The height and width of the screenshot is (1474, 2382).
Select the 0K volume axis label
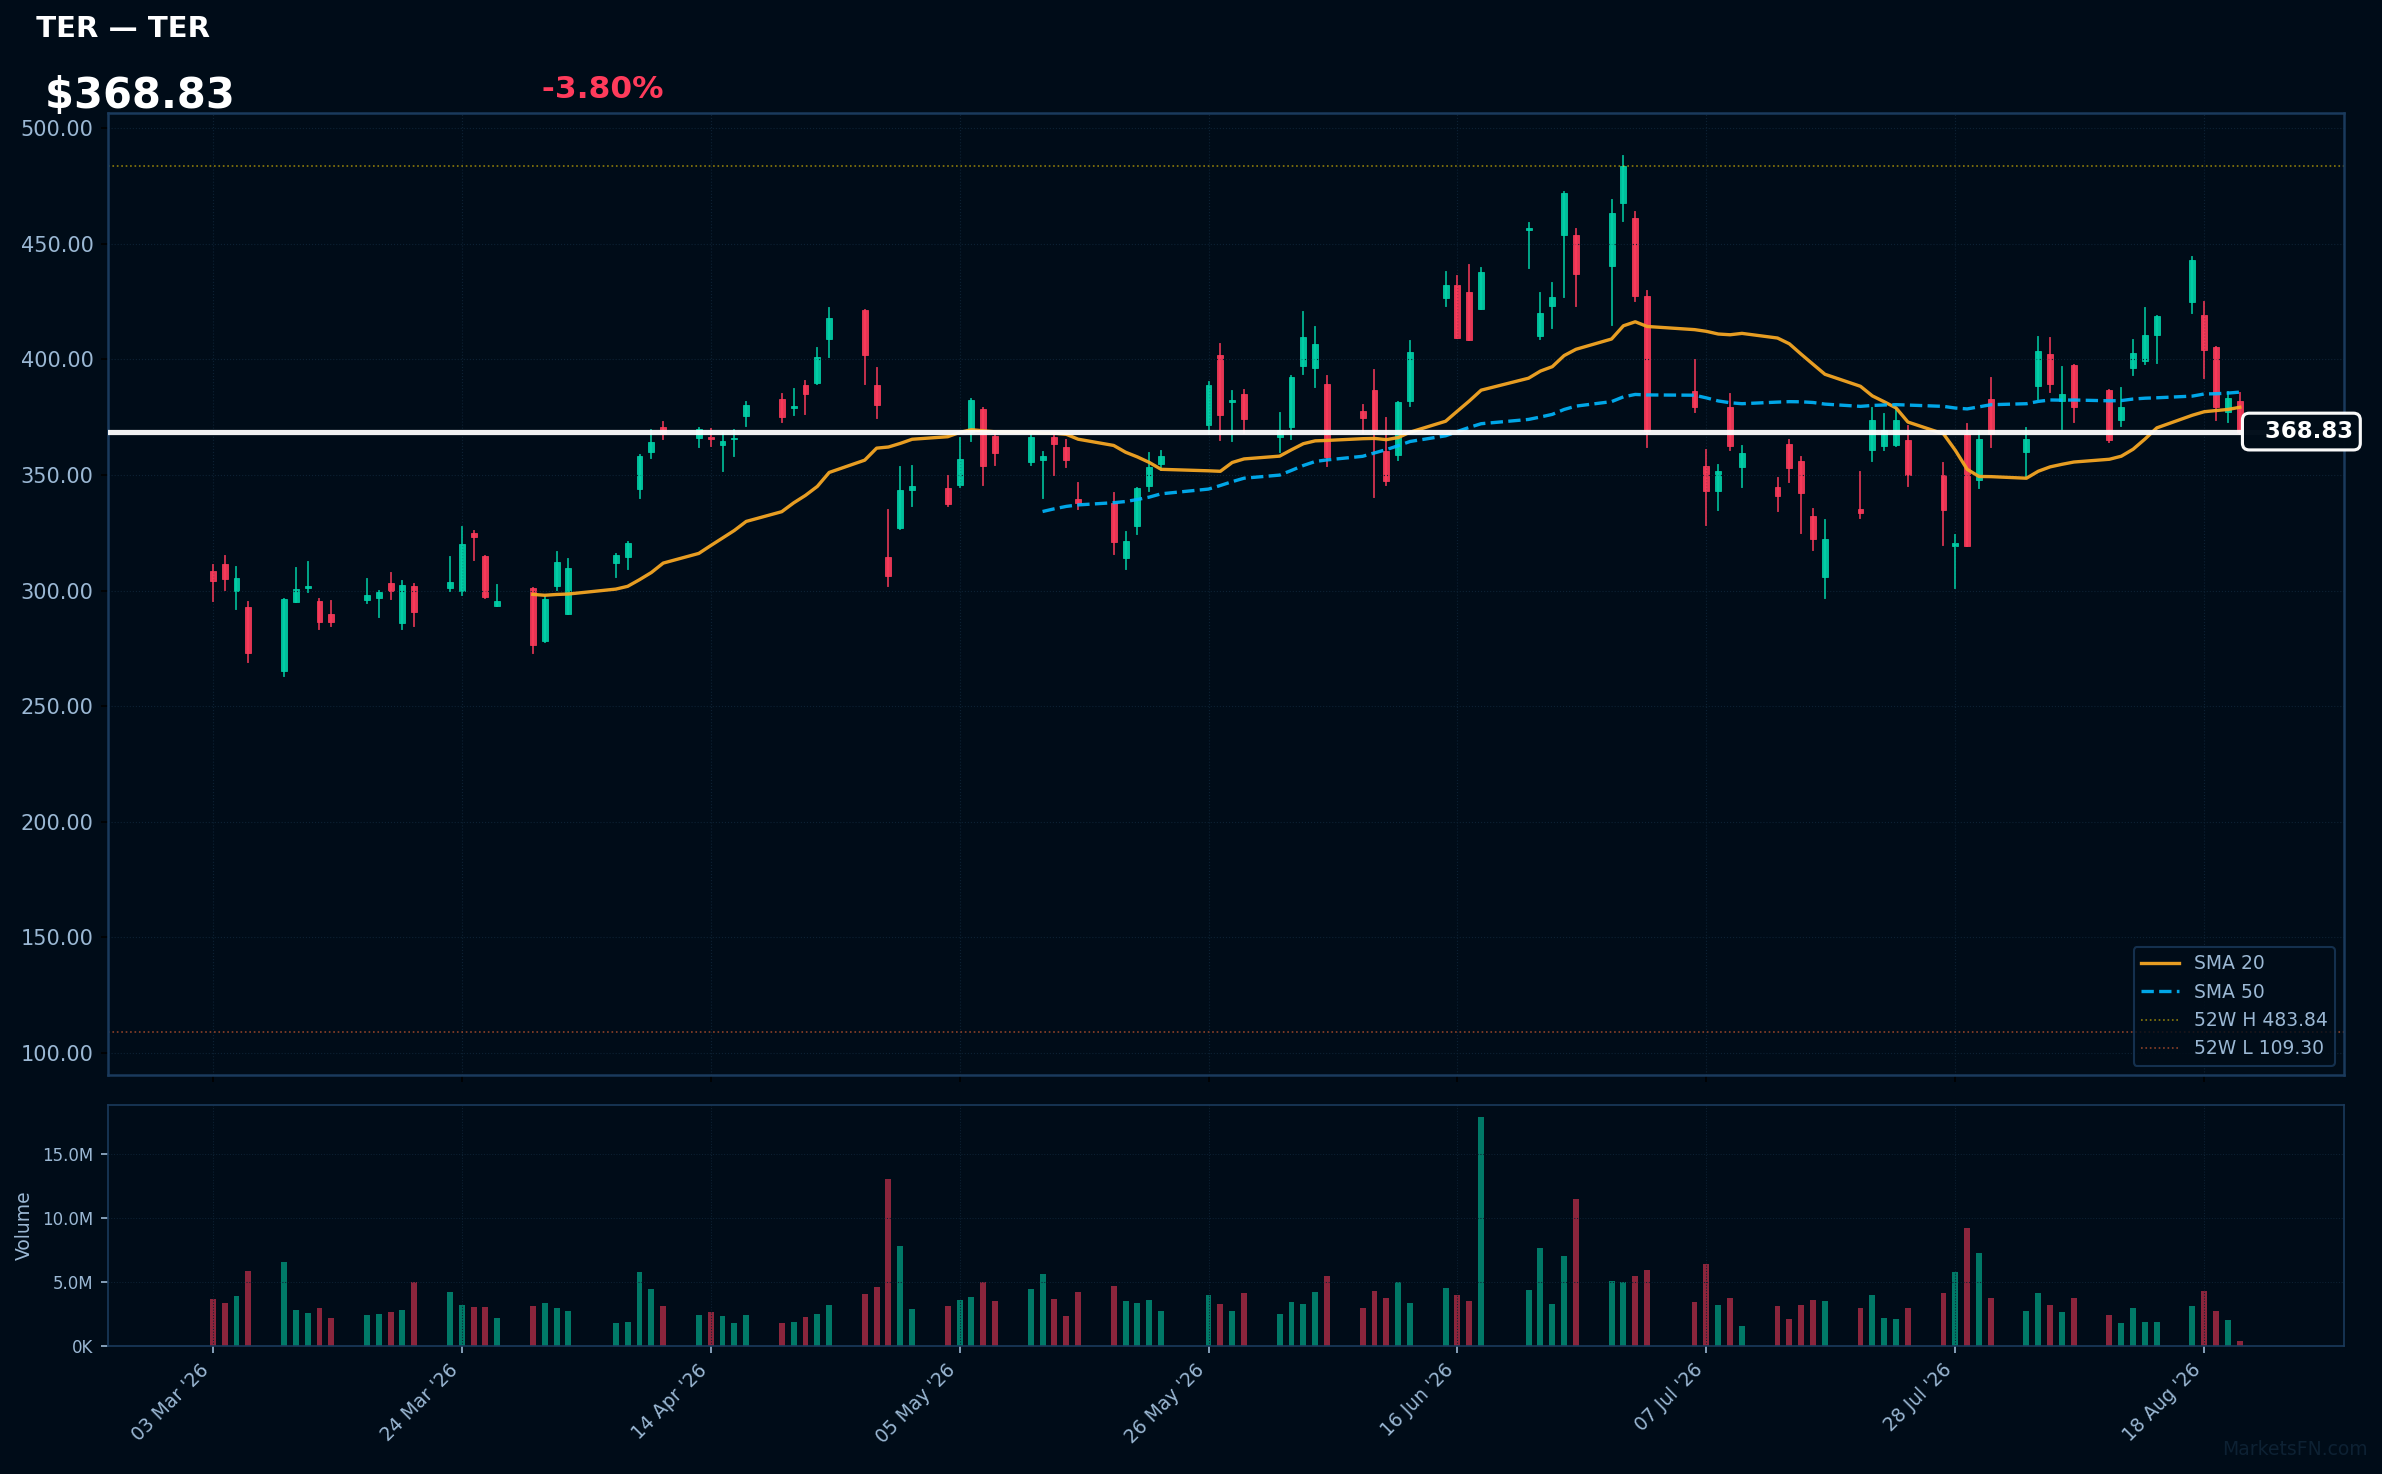pyautogui.click(x=82, y=1347)
